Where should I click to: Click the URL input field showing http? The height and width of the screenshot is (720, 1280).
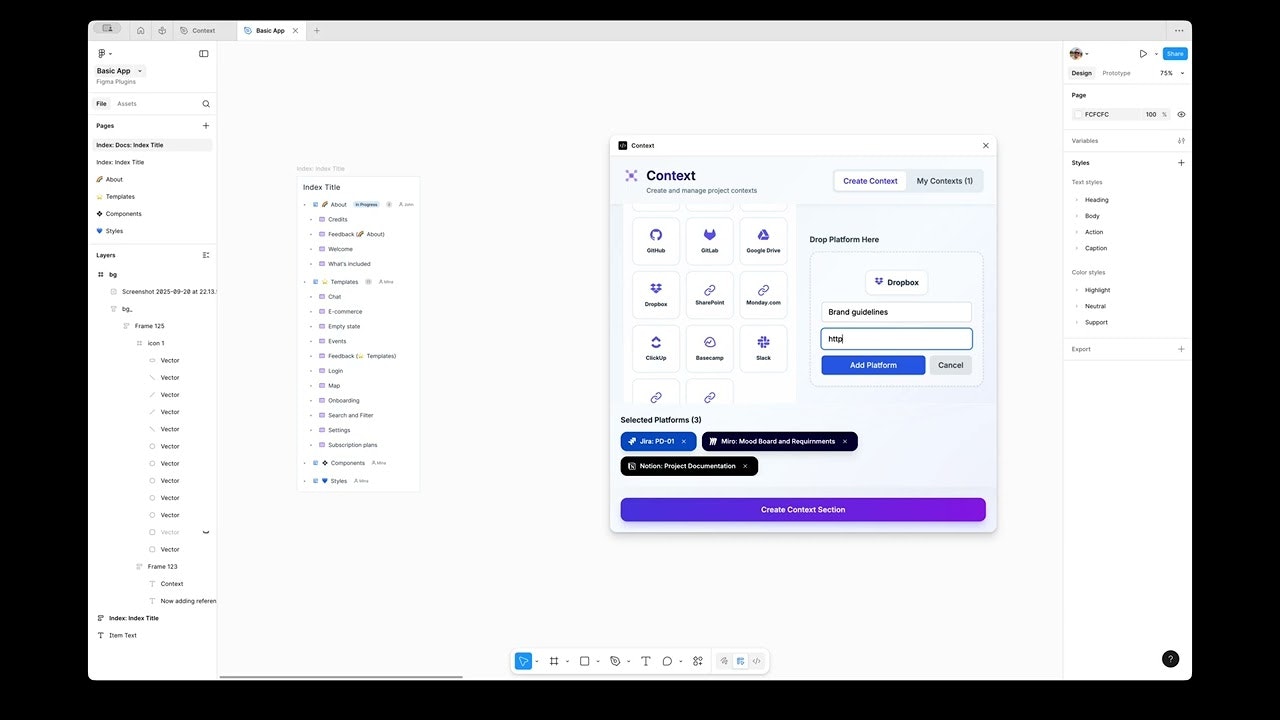pyautogui.click(x=895, y=338)
